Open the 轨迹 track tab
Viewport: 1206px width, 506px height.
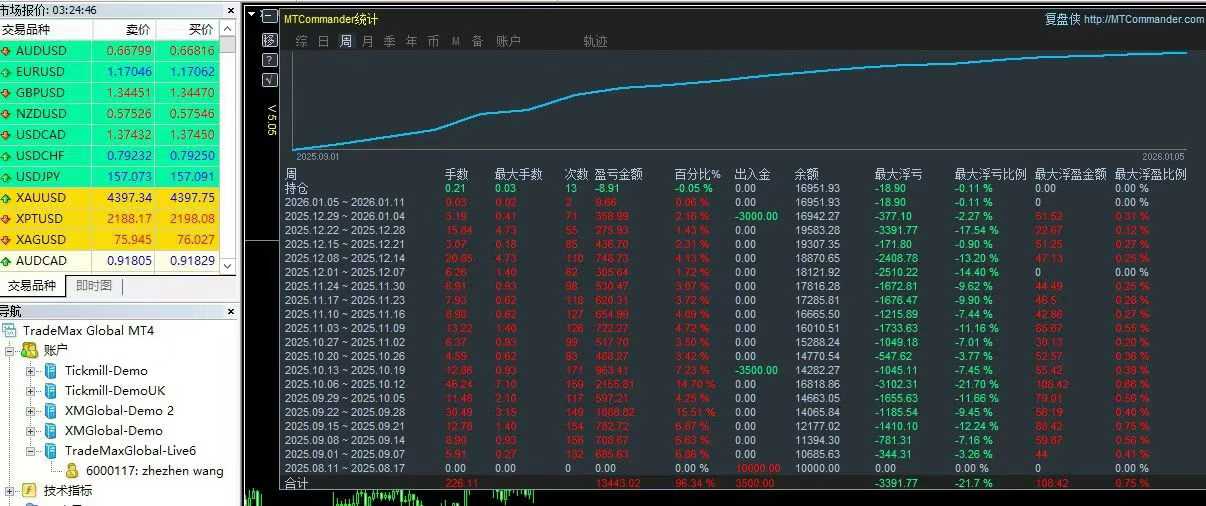[x=595, y=41]
